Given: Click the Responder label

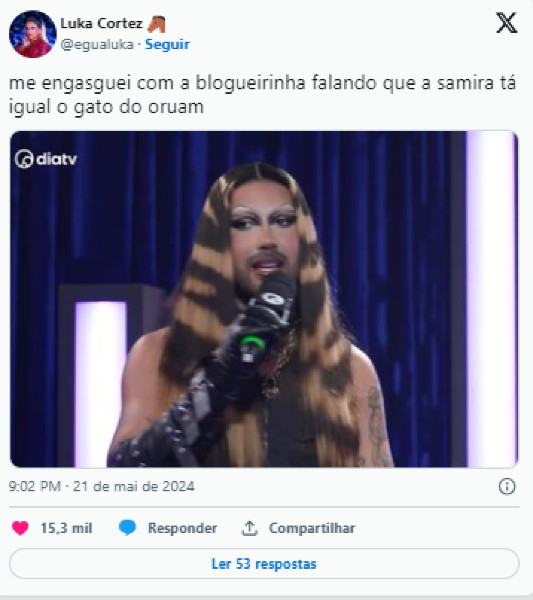Looking at the screenshot, I should point(183,528).
